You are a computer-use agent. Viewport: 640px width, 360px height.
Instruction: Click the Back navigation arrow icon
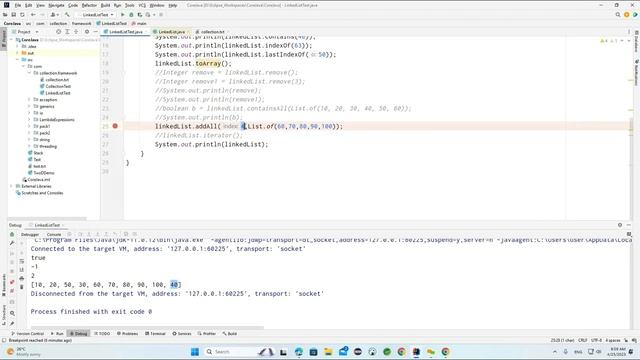pos(33,15)
